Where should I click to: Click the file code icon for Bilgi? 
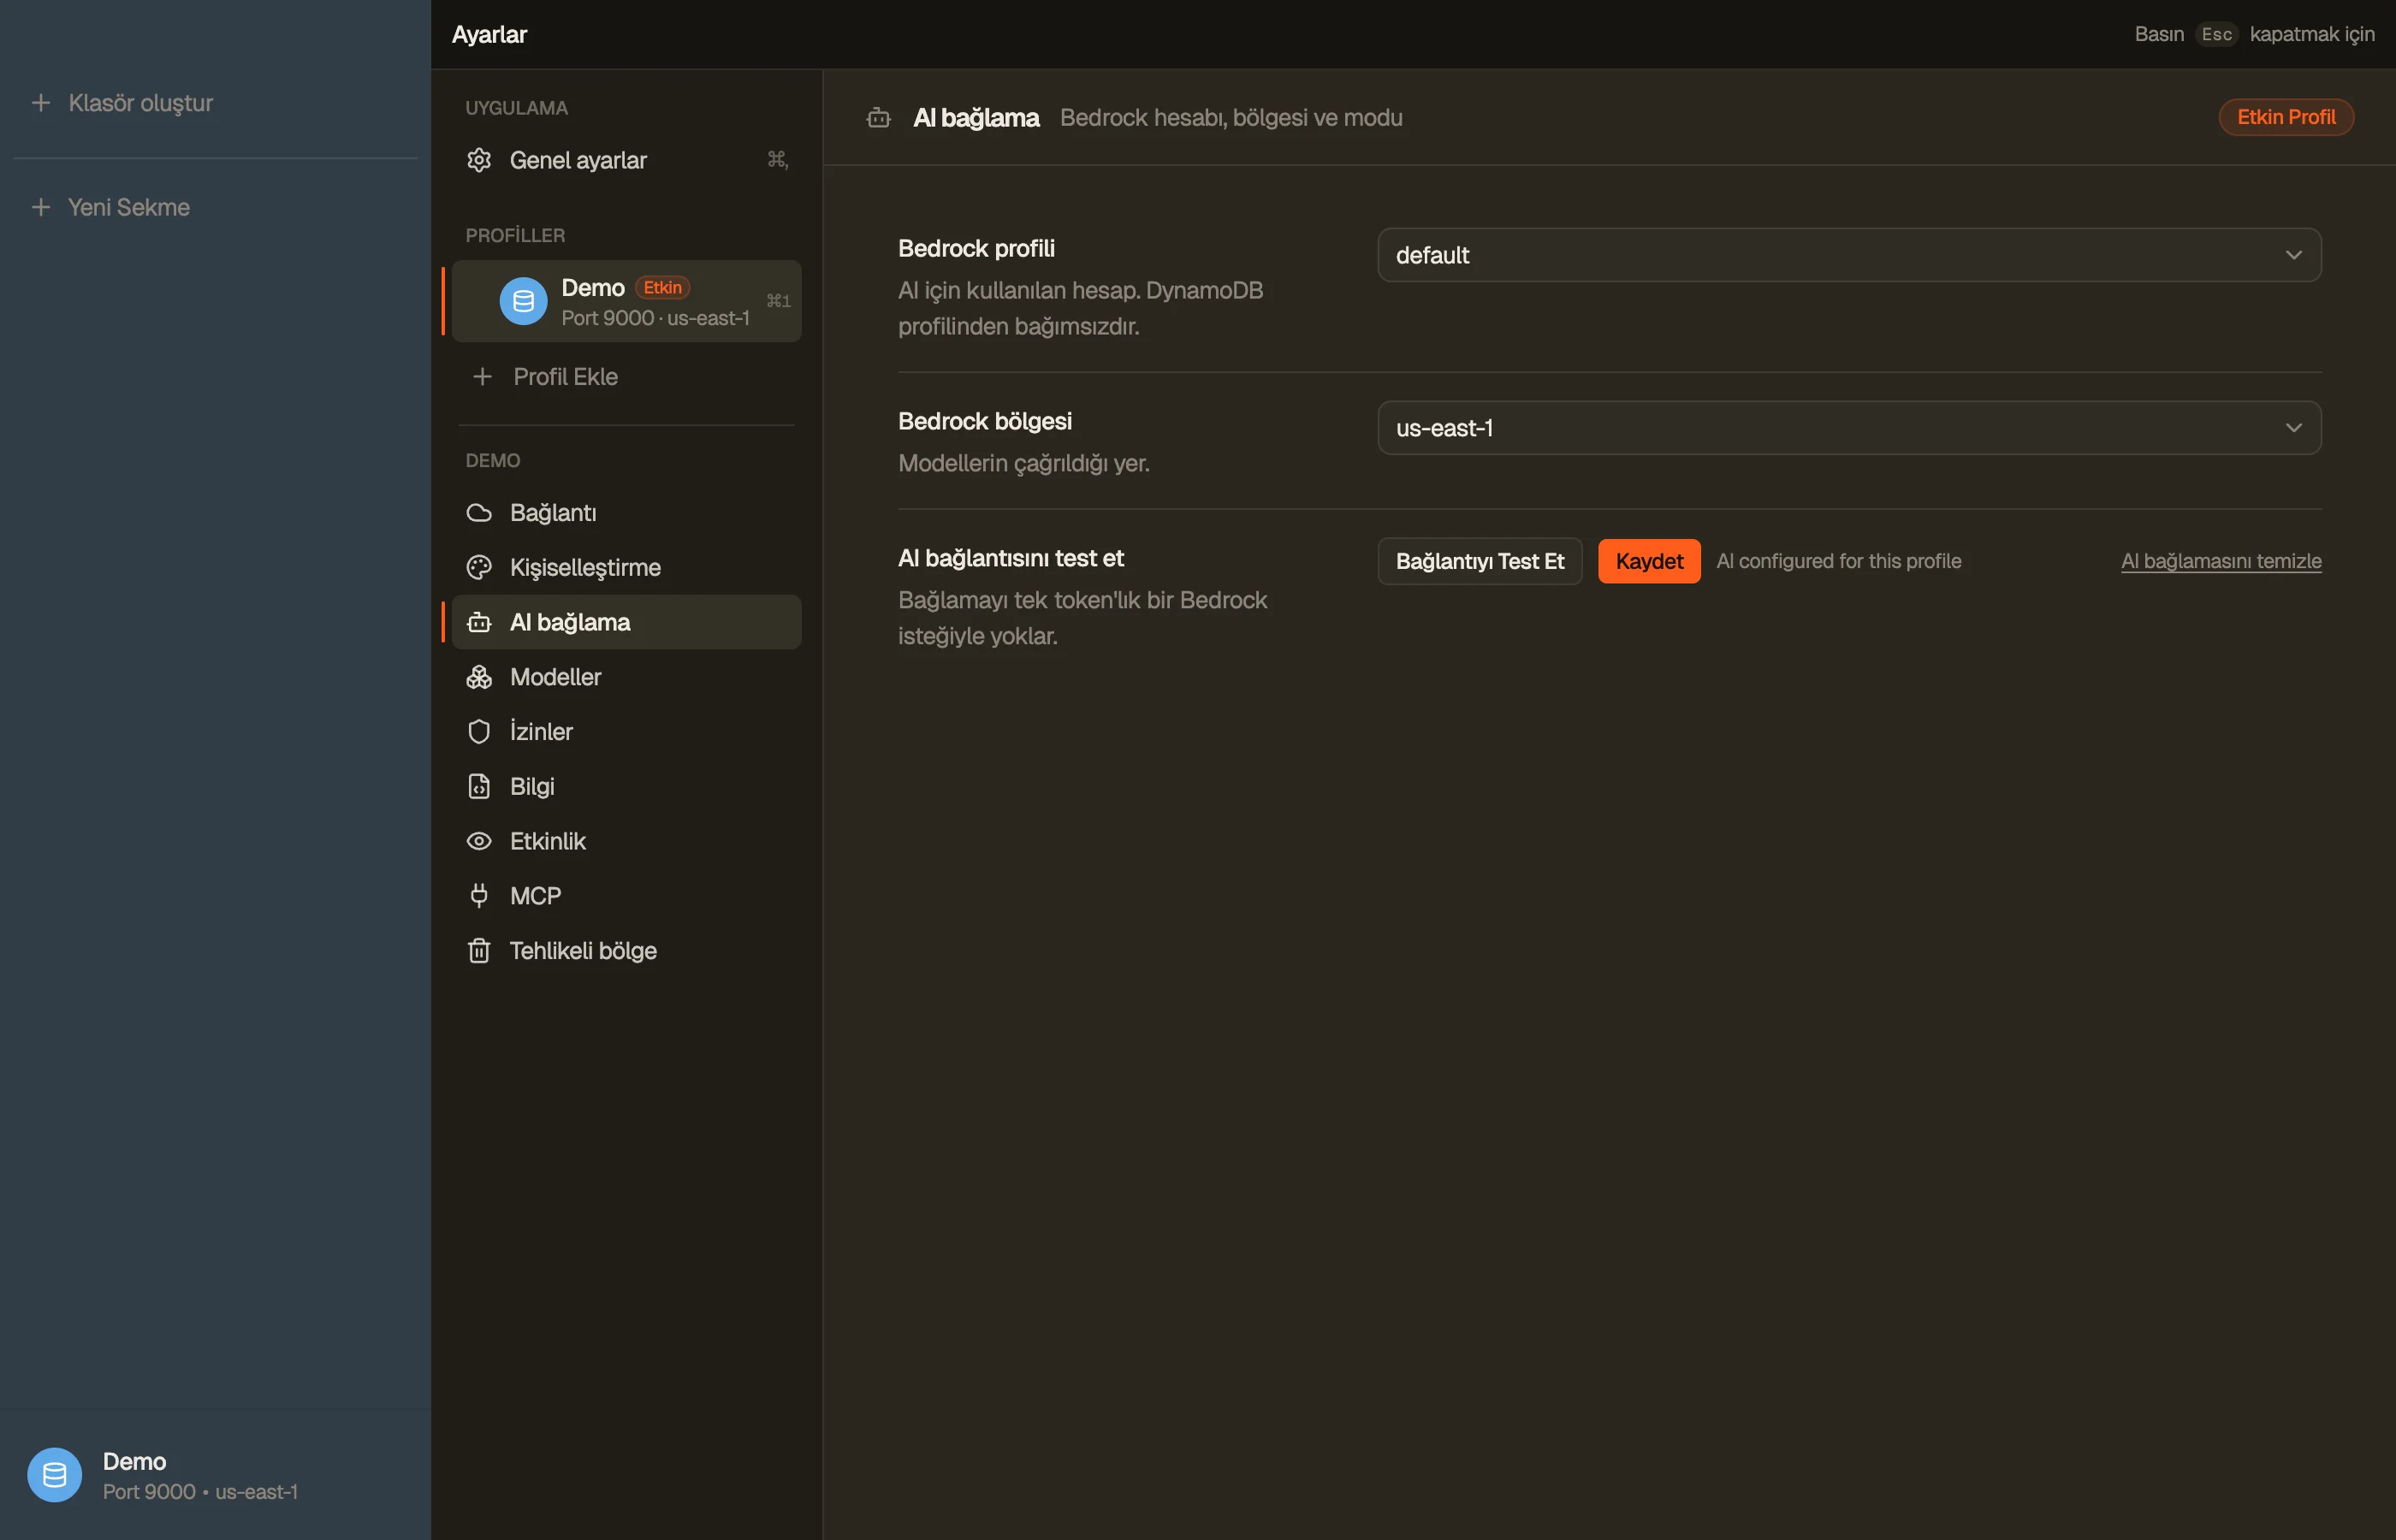(479, 787)
